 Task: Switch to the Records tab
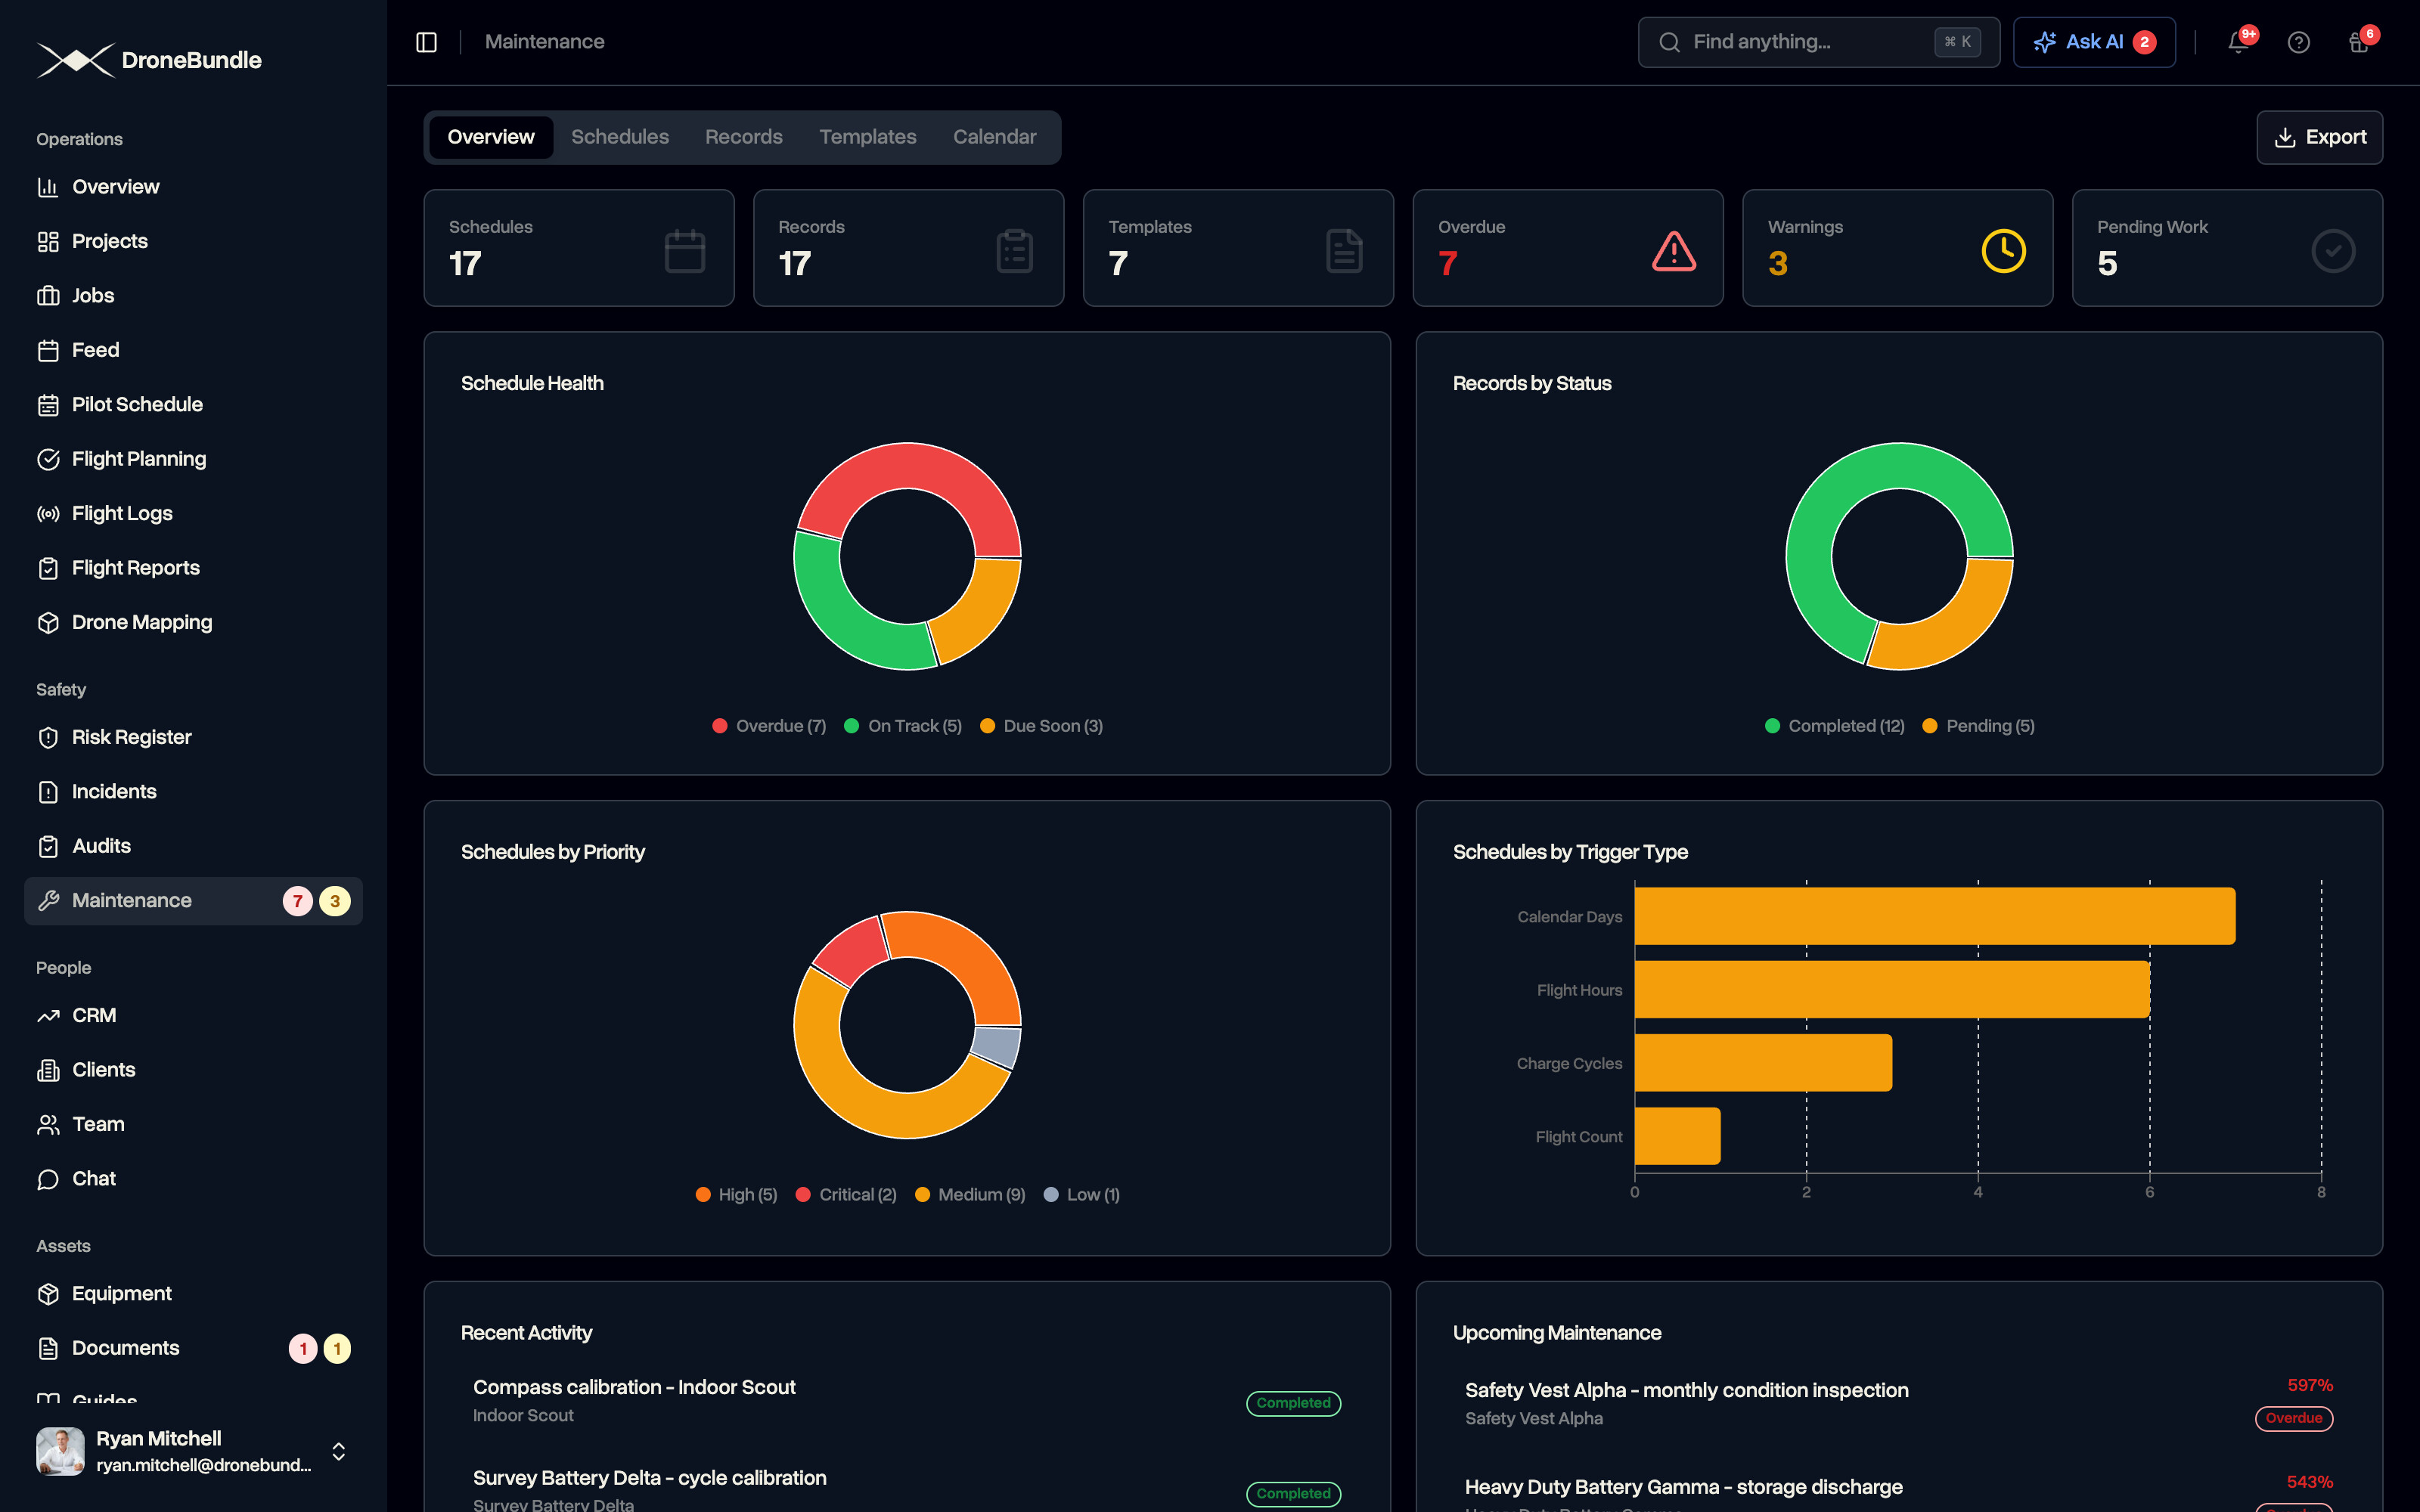click(743, 137)
